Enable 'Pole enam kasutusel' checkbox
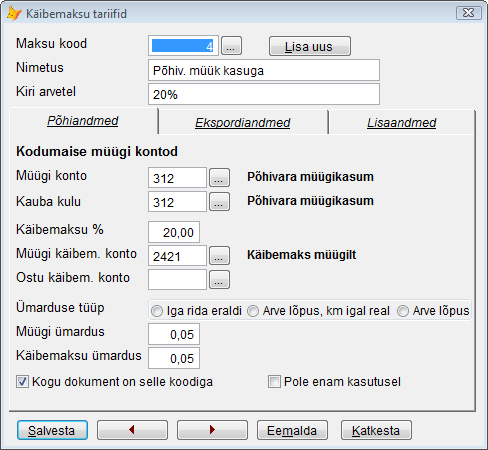The height and width of the screenshot is (450, 488). 274,382
